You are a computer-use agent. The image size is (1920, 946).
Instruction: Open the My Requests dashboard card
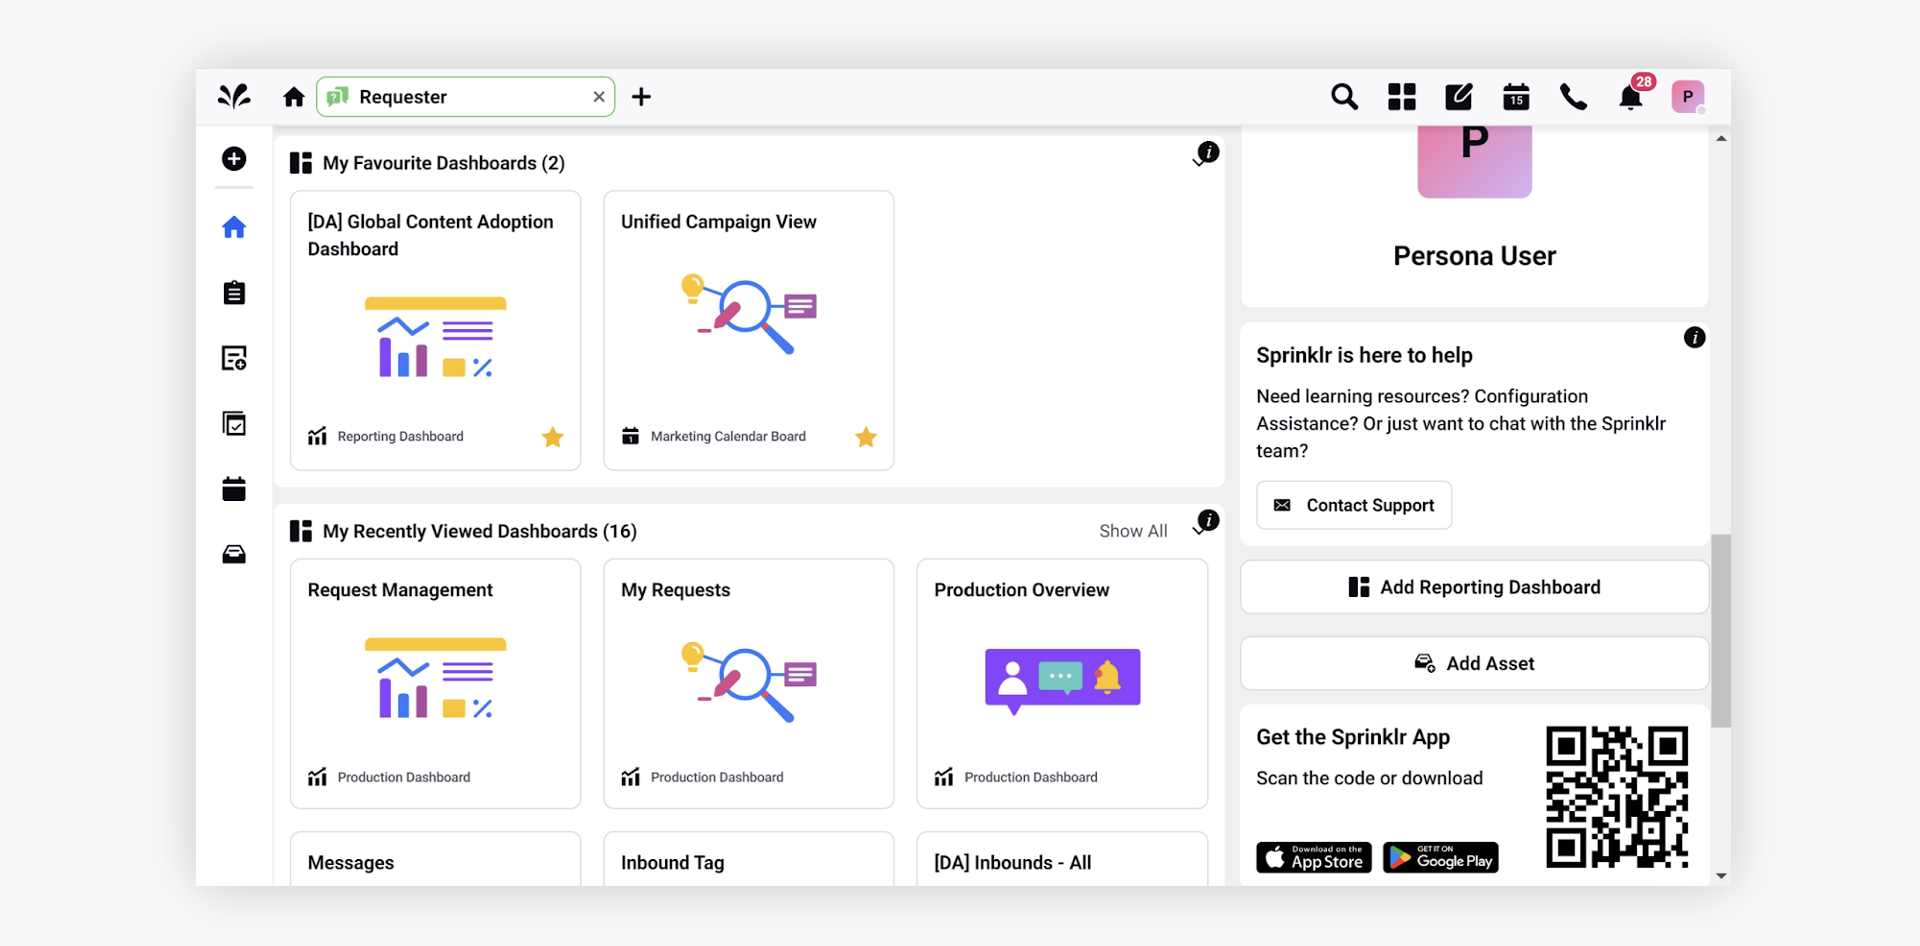pos(748,683)
